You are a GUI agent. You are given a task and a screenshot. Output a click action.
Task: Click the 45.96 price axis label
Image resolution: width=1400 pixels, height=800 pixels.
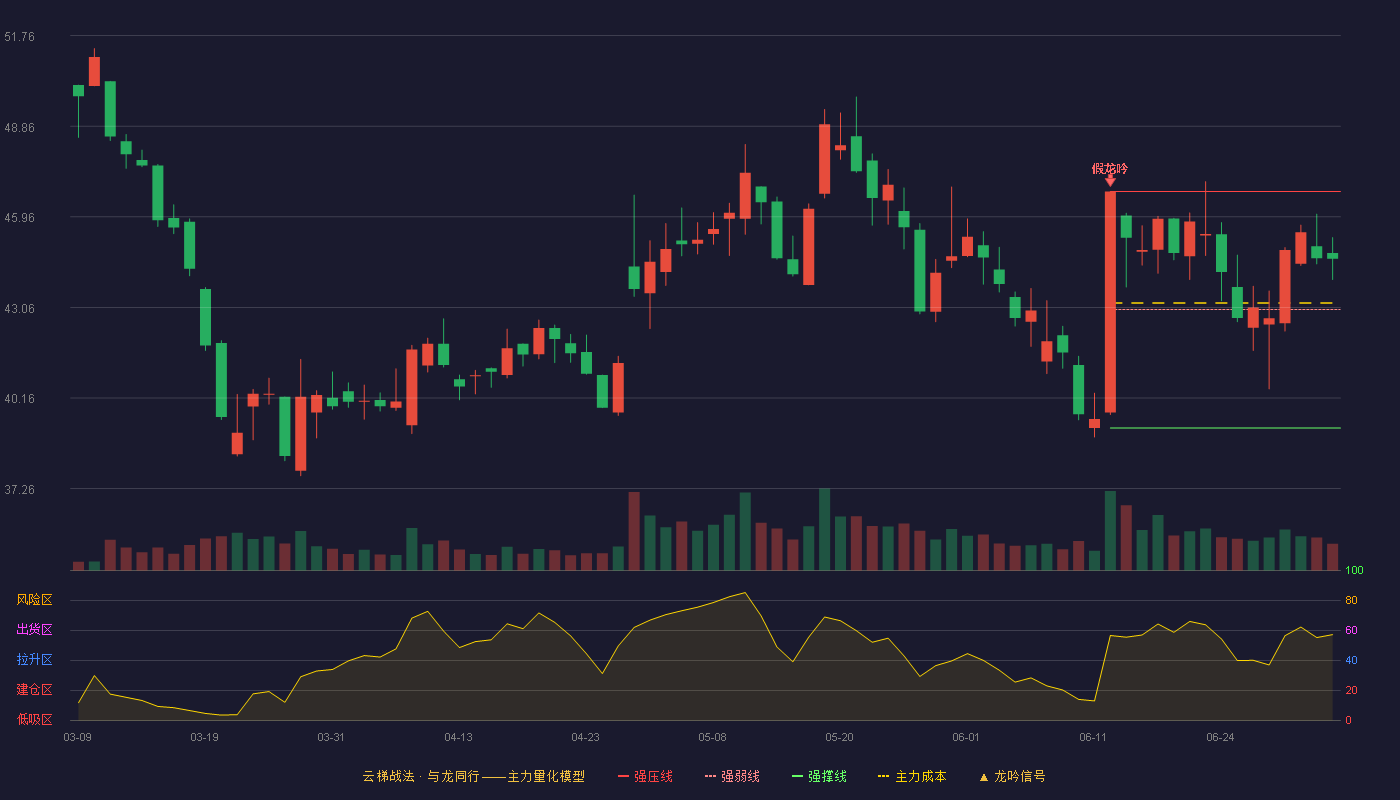(19, 217)
